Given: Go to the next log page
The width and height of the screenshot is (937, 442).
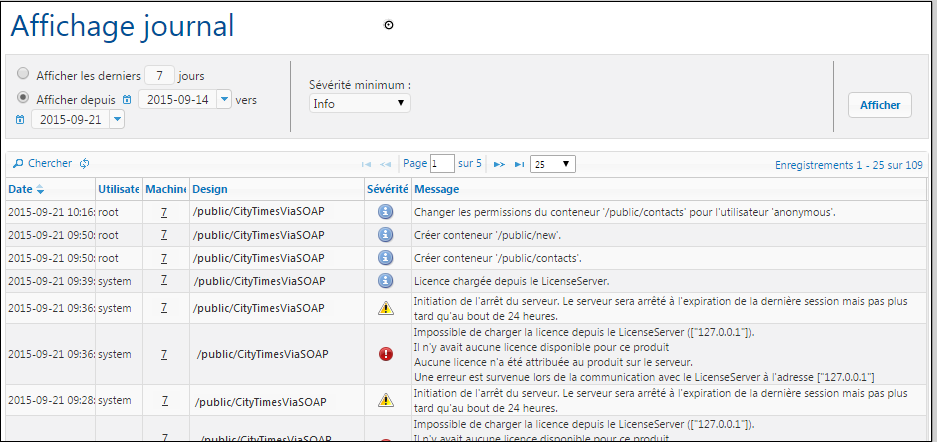Looking at the screenshot, I should click(x=499, y=164).
